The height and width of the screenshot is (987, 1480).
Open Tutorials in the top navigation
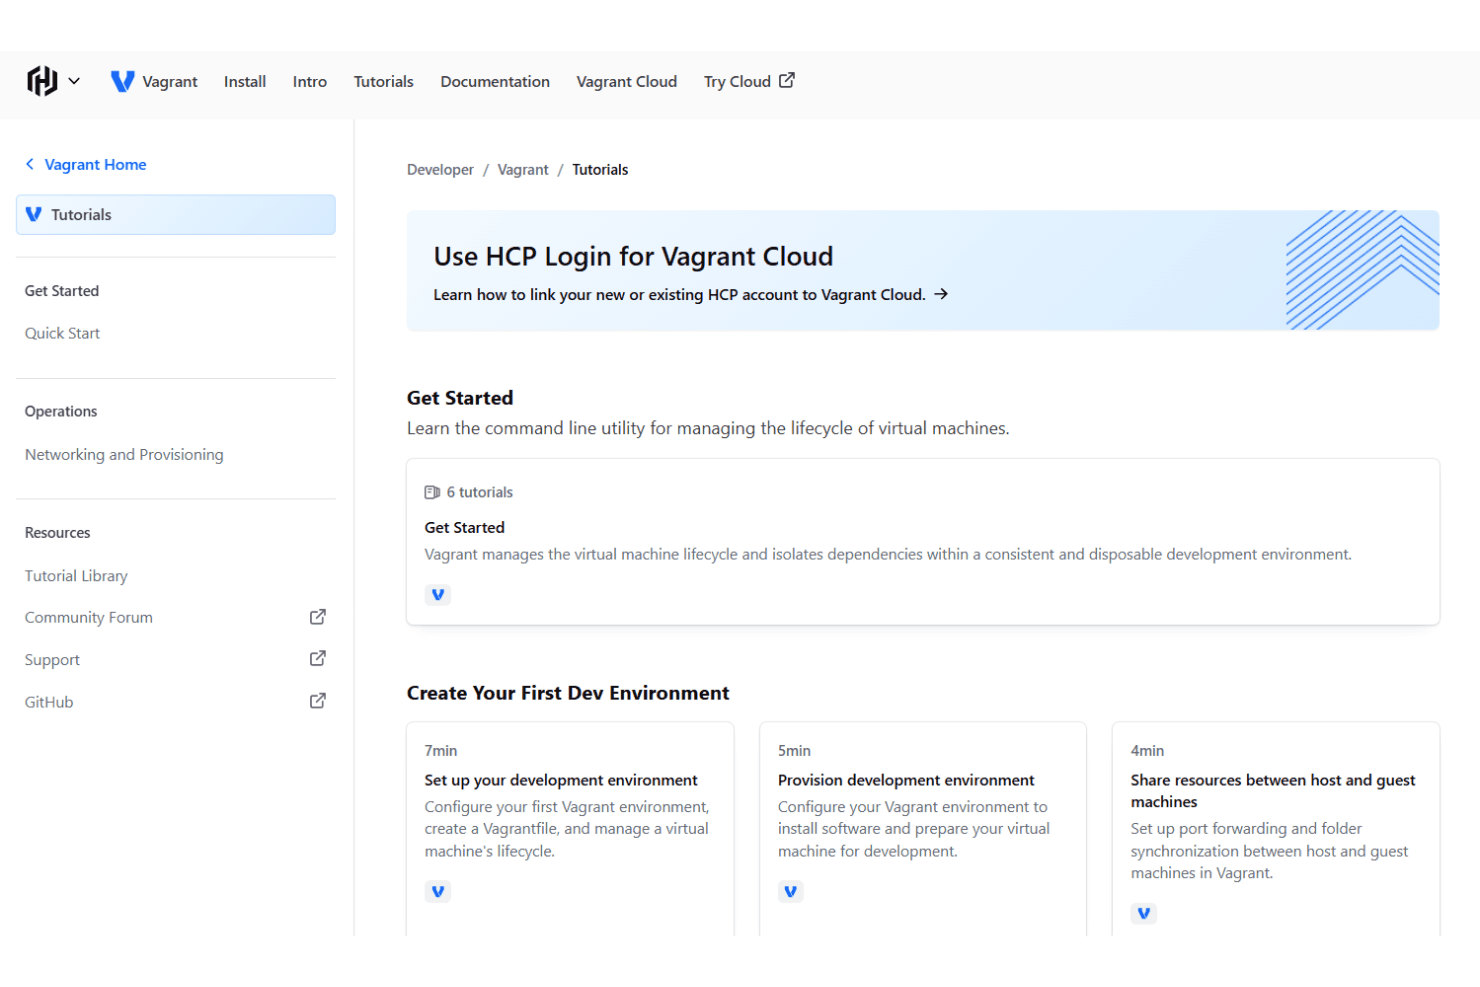click(384, 82)
